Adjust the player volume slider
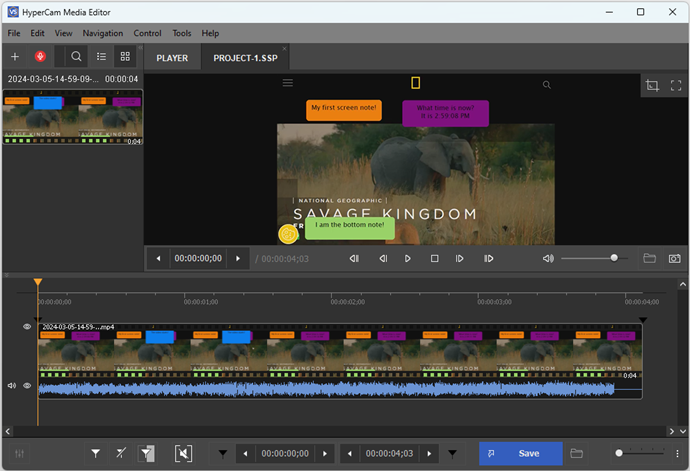The image size is (690, 471). coord(594,258)
